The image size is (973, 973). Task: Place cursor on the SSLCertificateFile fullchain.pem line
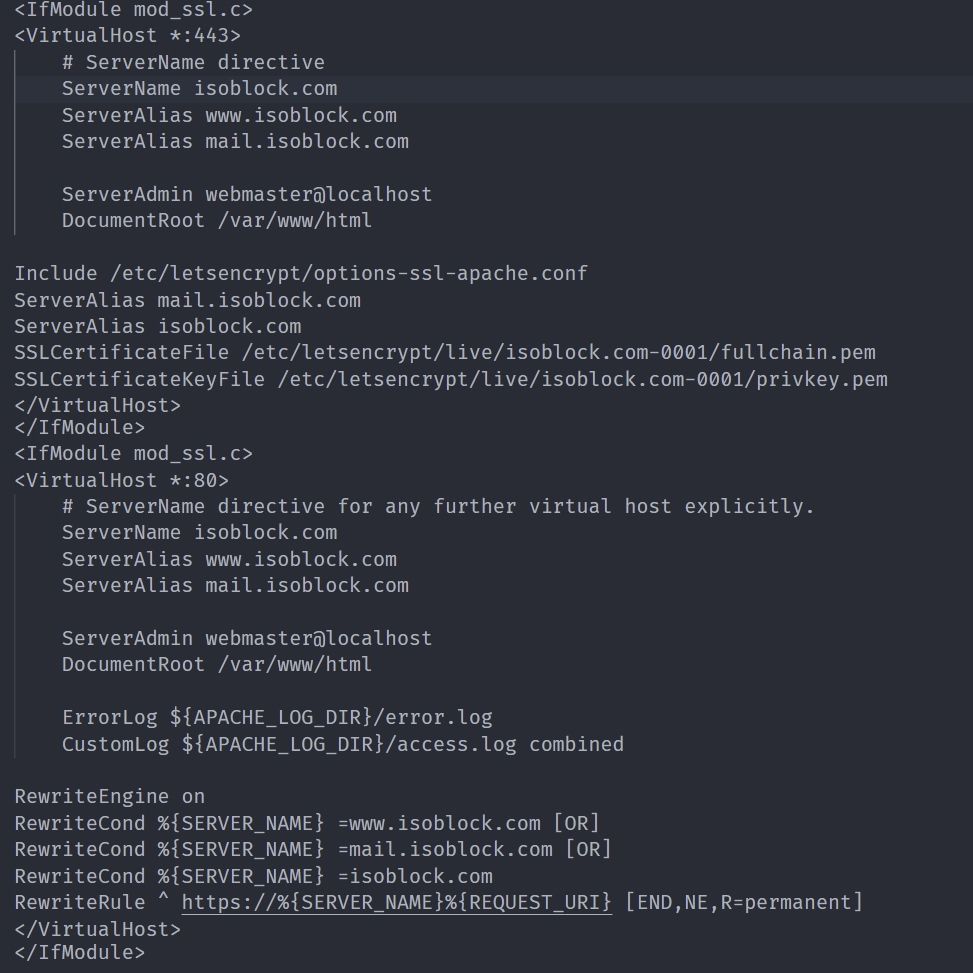(445, 353)
